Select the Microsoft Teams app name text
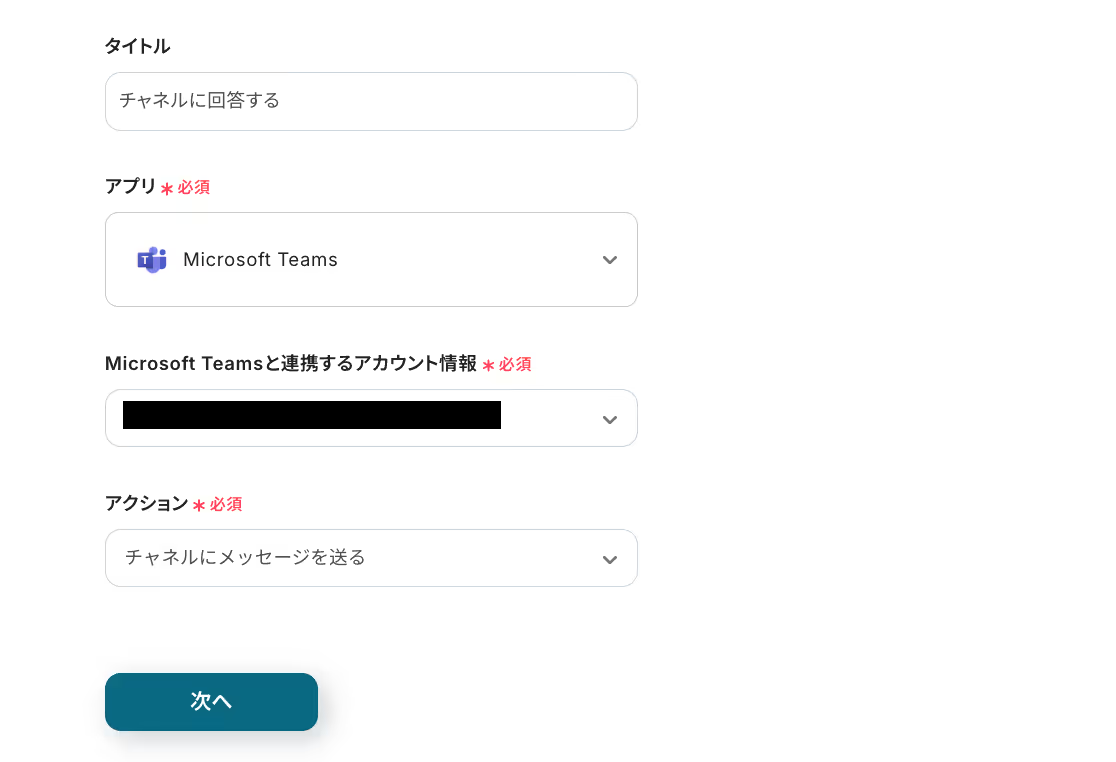The image size is (1116, 762). [x=260, y=260]
